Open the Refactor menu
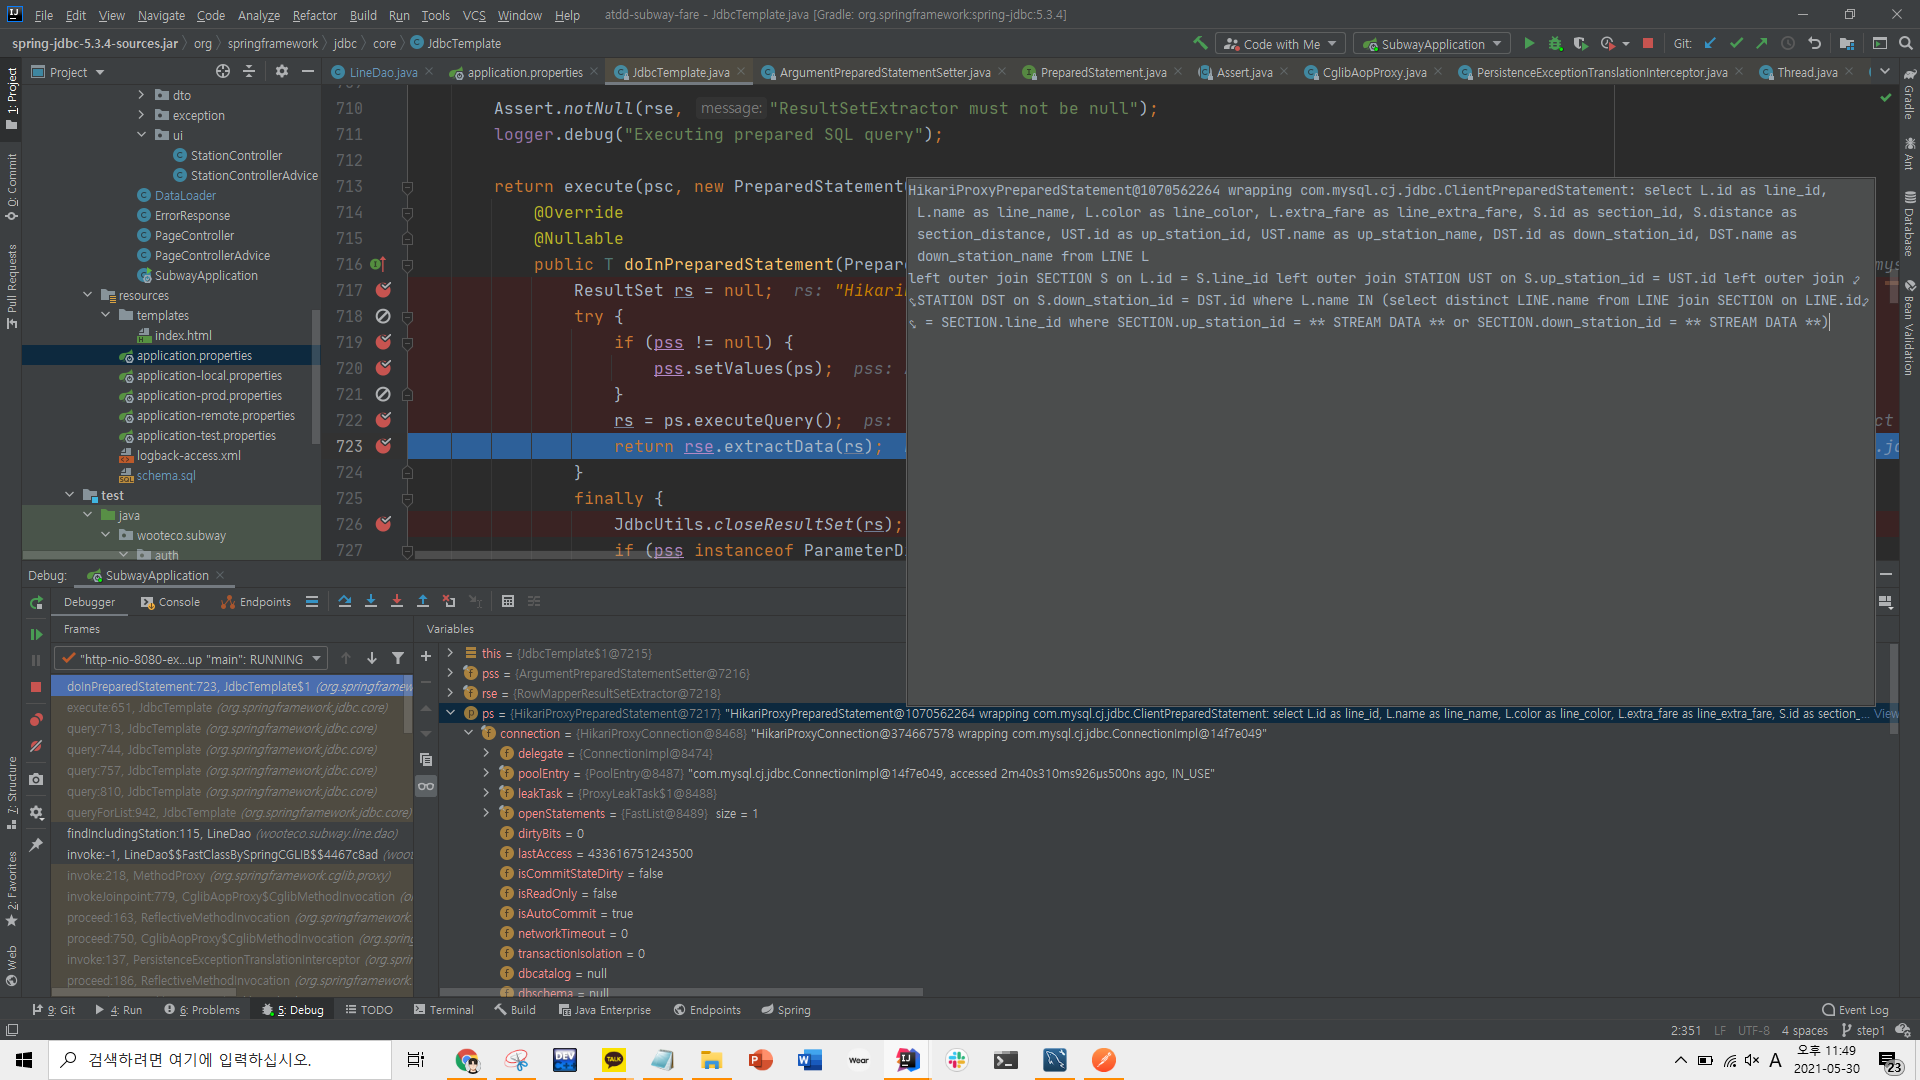1920x1080 pixels. click(x=314, y=15)
